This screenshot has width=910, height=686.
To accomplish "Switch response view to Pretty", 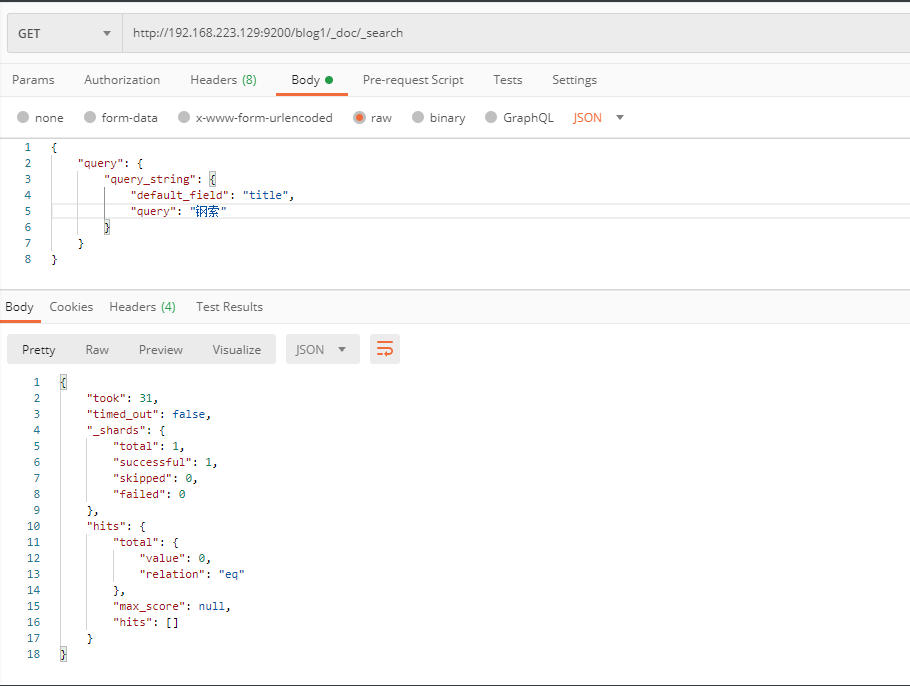I will [x=39, y=349].
